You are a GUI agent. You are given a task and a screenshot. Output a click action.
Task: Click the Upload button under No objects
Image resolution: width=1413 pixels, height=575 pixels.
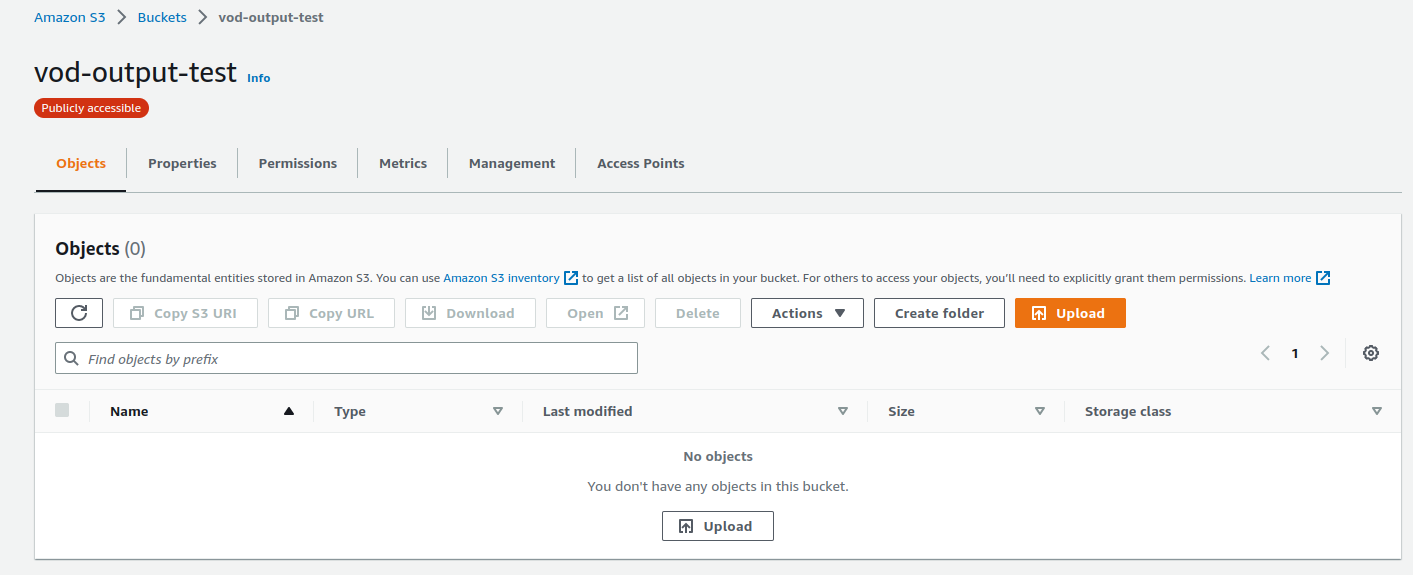[x=717, y=526]
